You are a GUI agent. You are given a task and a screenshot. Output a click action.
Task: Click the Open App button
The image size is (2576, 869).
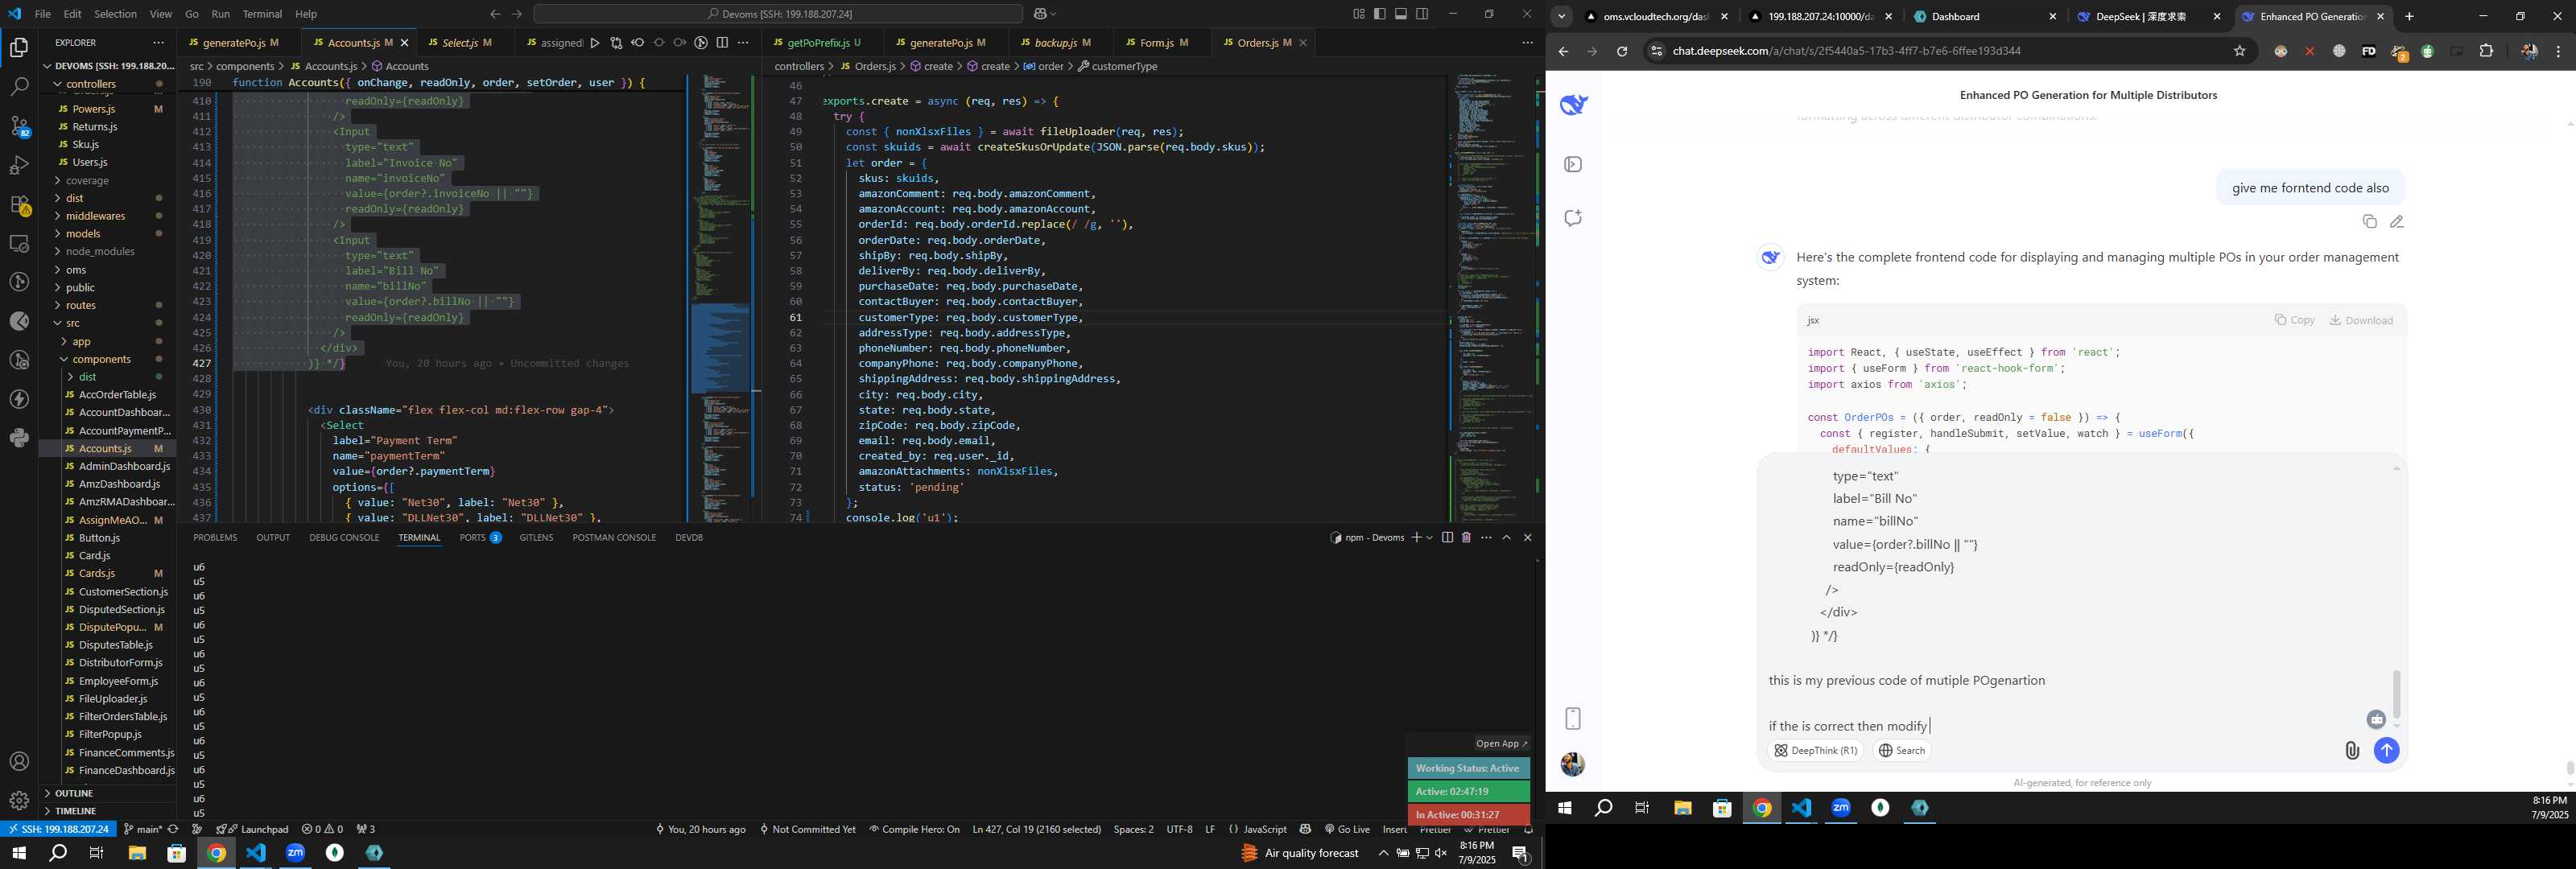click(1501, 744)
